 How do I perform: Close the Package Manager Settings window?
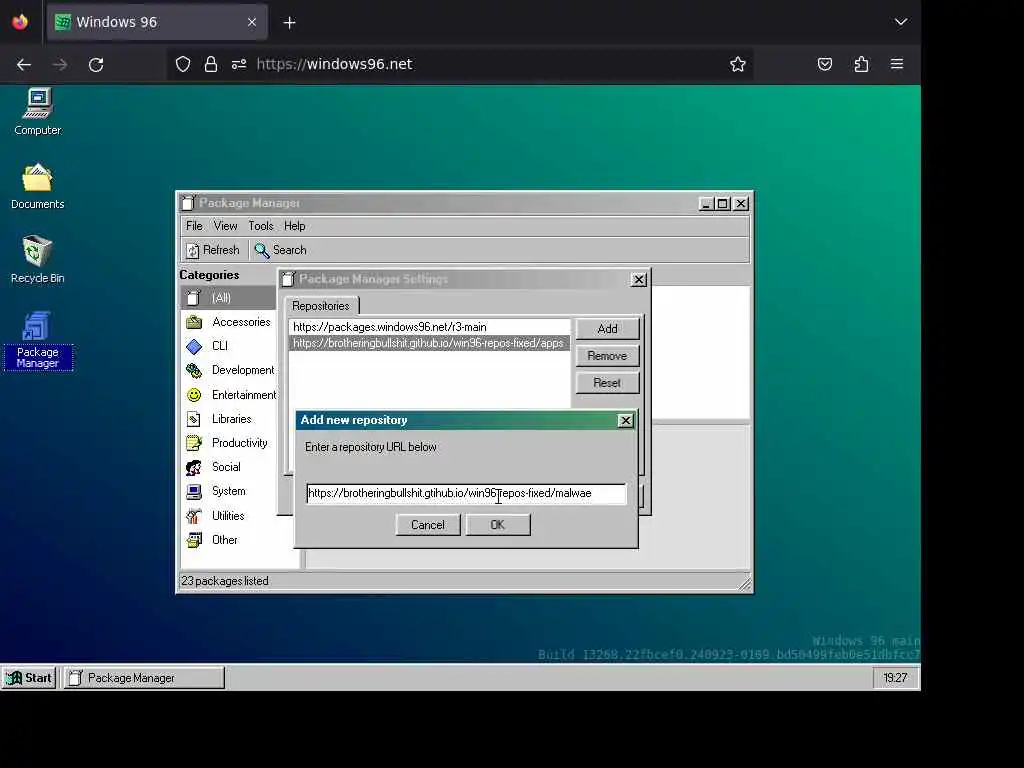(x=639, y=280)
